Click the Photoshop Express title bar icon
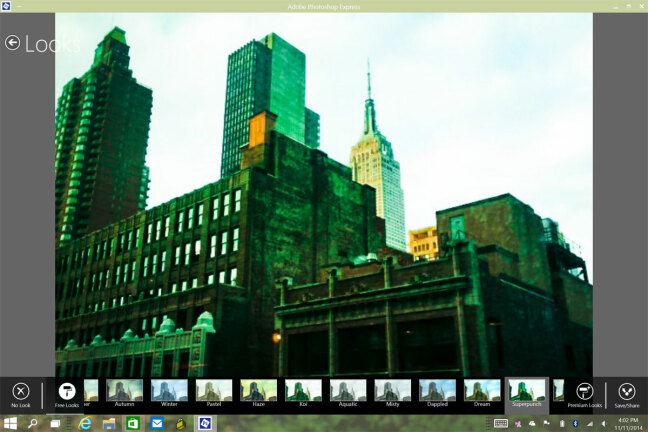The height and width of the screenshot is (432, 648). point(6,6)
